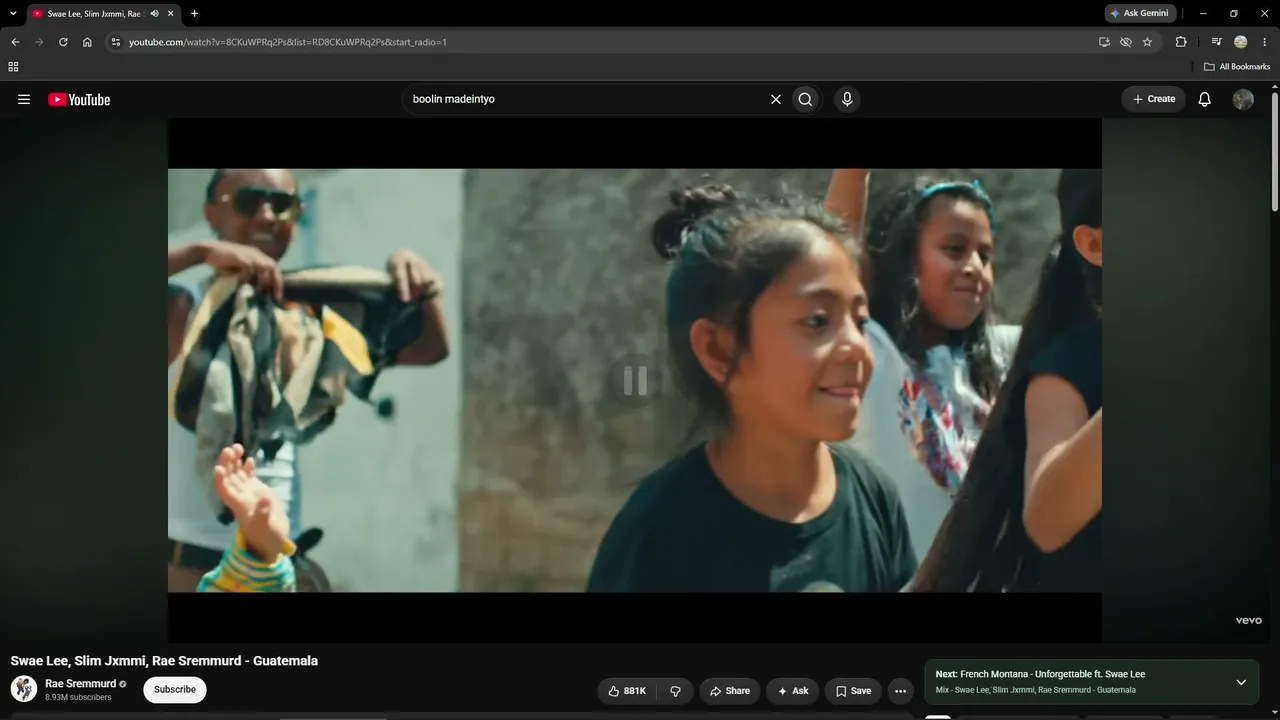Screen dimensions: 1280x720
Task: Open the YouTube account avatar menu
Action: point(1243,99)
